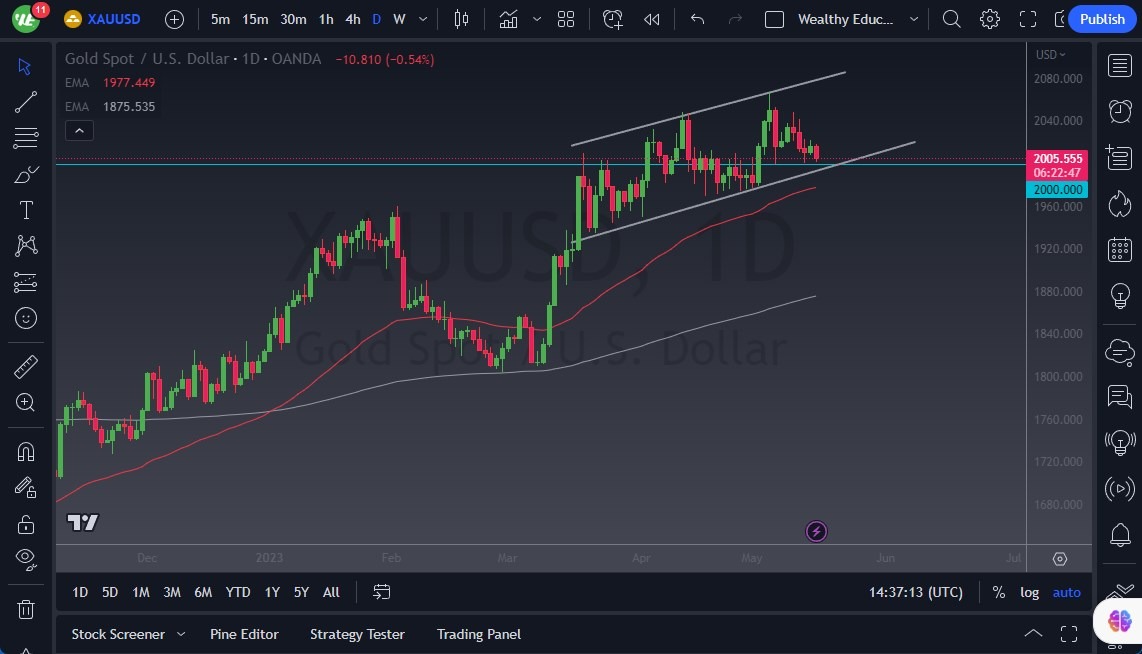Set chart range to 1M
Viewport: 1142px width, 654px height.
(141, 592)
